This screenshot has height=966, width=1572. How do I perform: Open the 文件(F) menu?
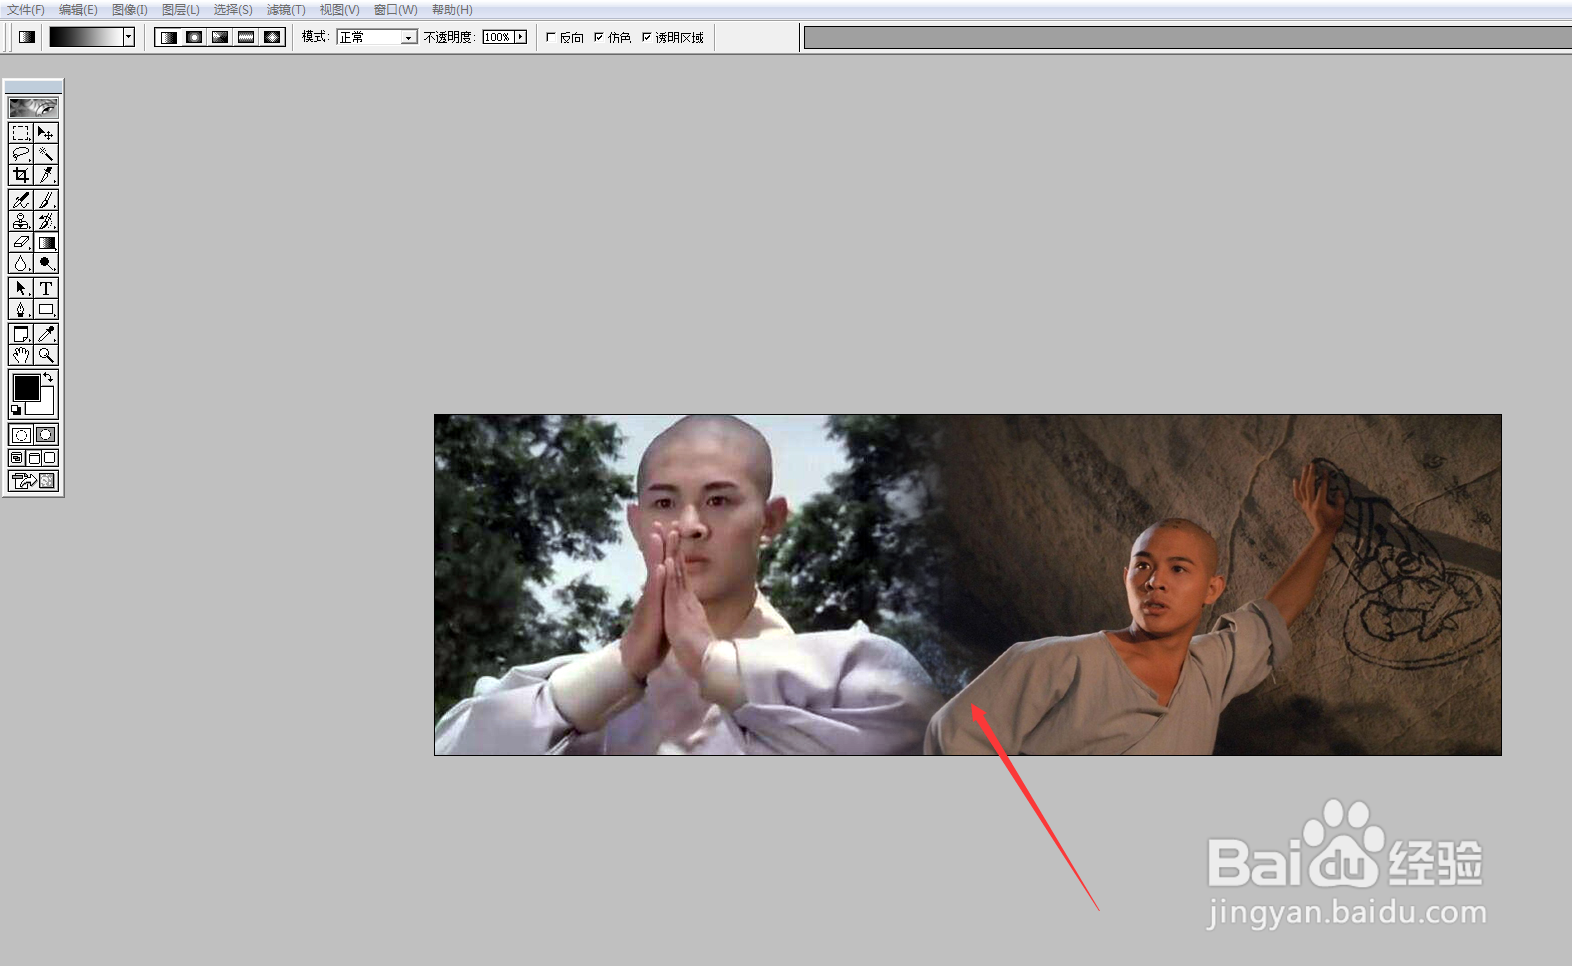[x=26, y=10]
